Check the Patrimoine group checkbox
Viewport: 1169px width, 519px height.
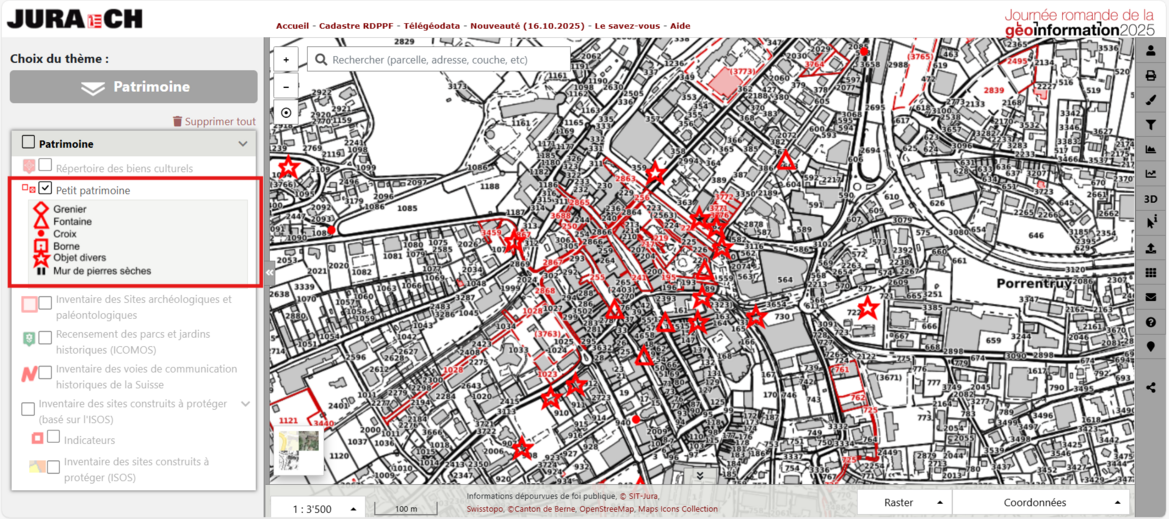tap(28, 143)
